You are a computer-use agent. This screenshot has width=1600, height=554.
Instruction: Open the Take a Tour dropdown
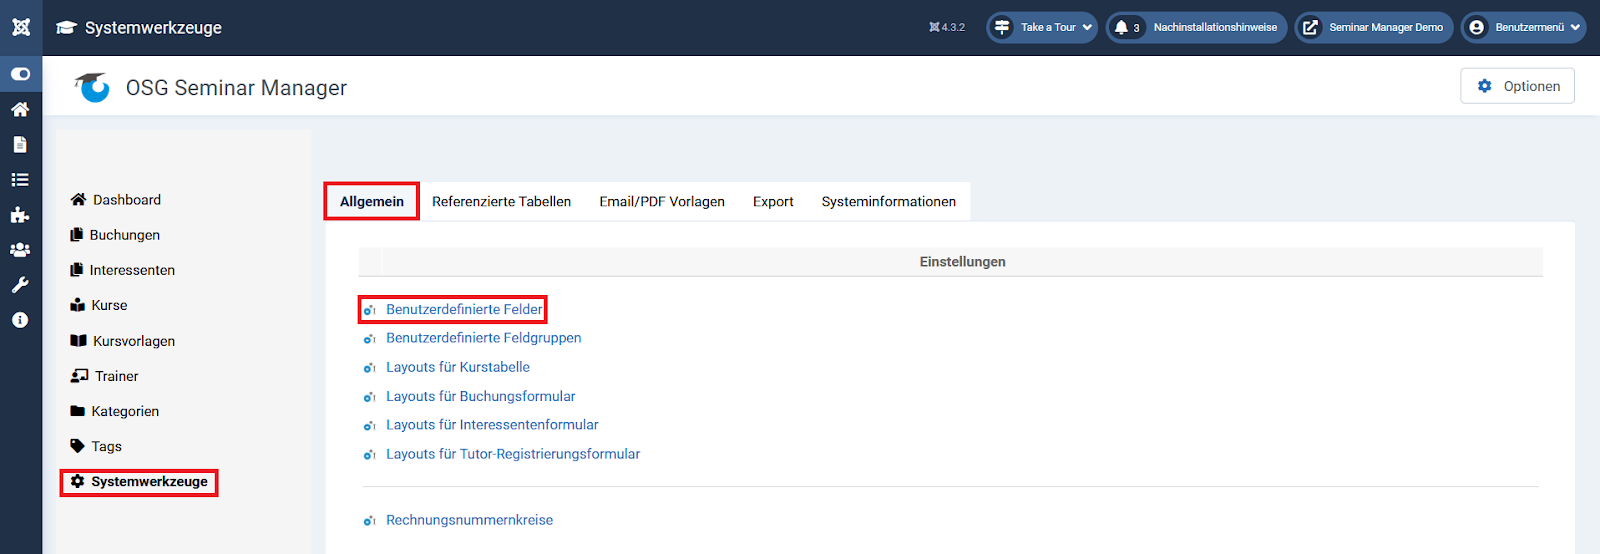tap(1042, 27)
